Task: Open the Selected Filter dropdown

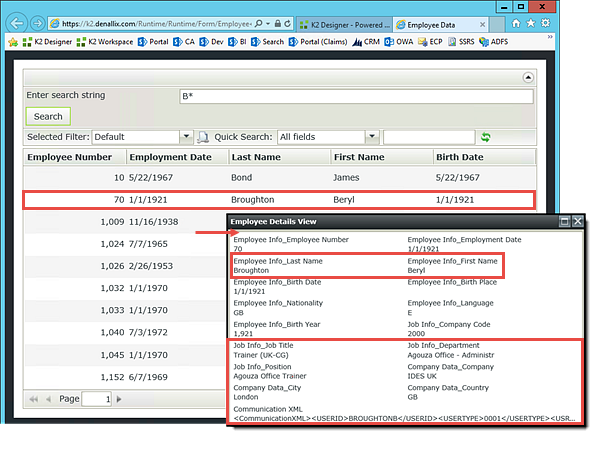Action: [x=186, y=137]
